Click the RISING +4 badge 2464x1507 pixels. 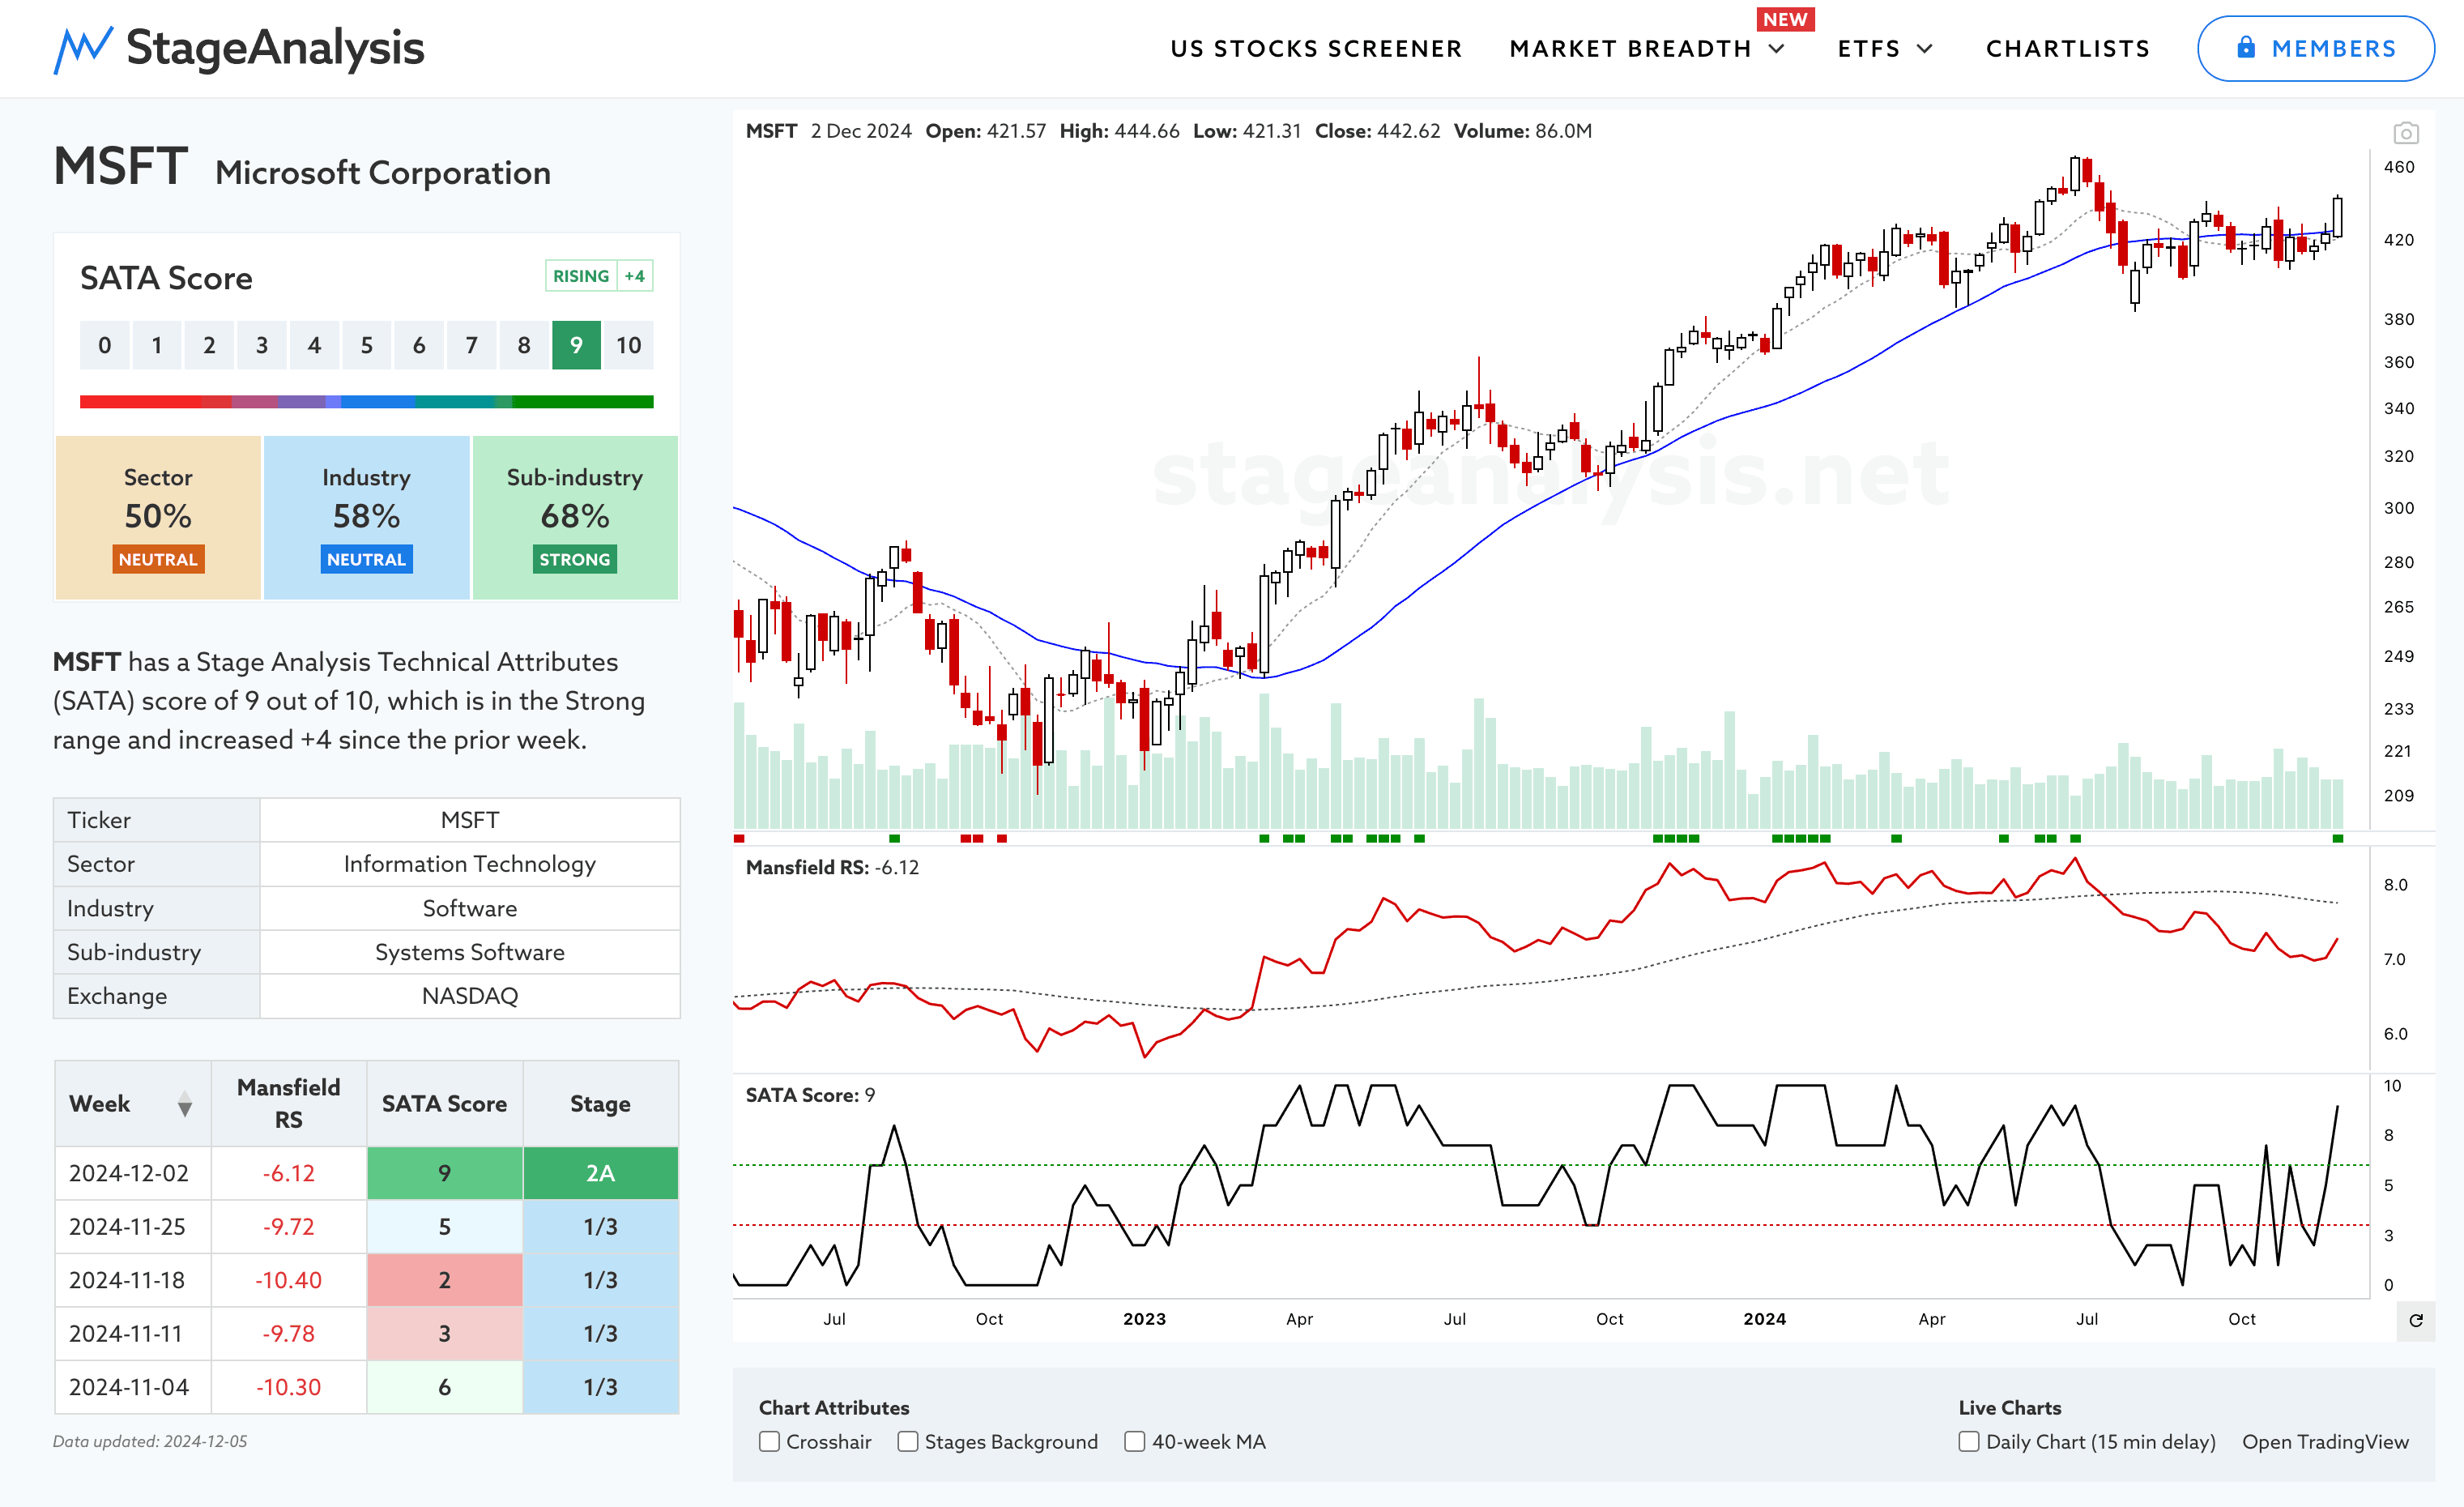[599, 276]
